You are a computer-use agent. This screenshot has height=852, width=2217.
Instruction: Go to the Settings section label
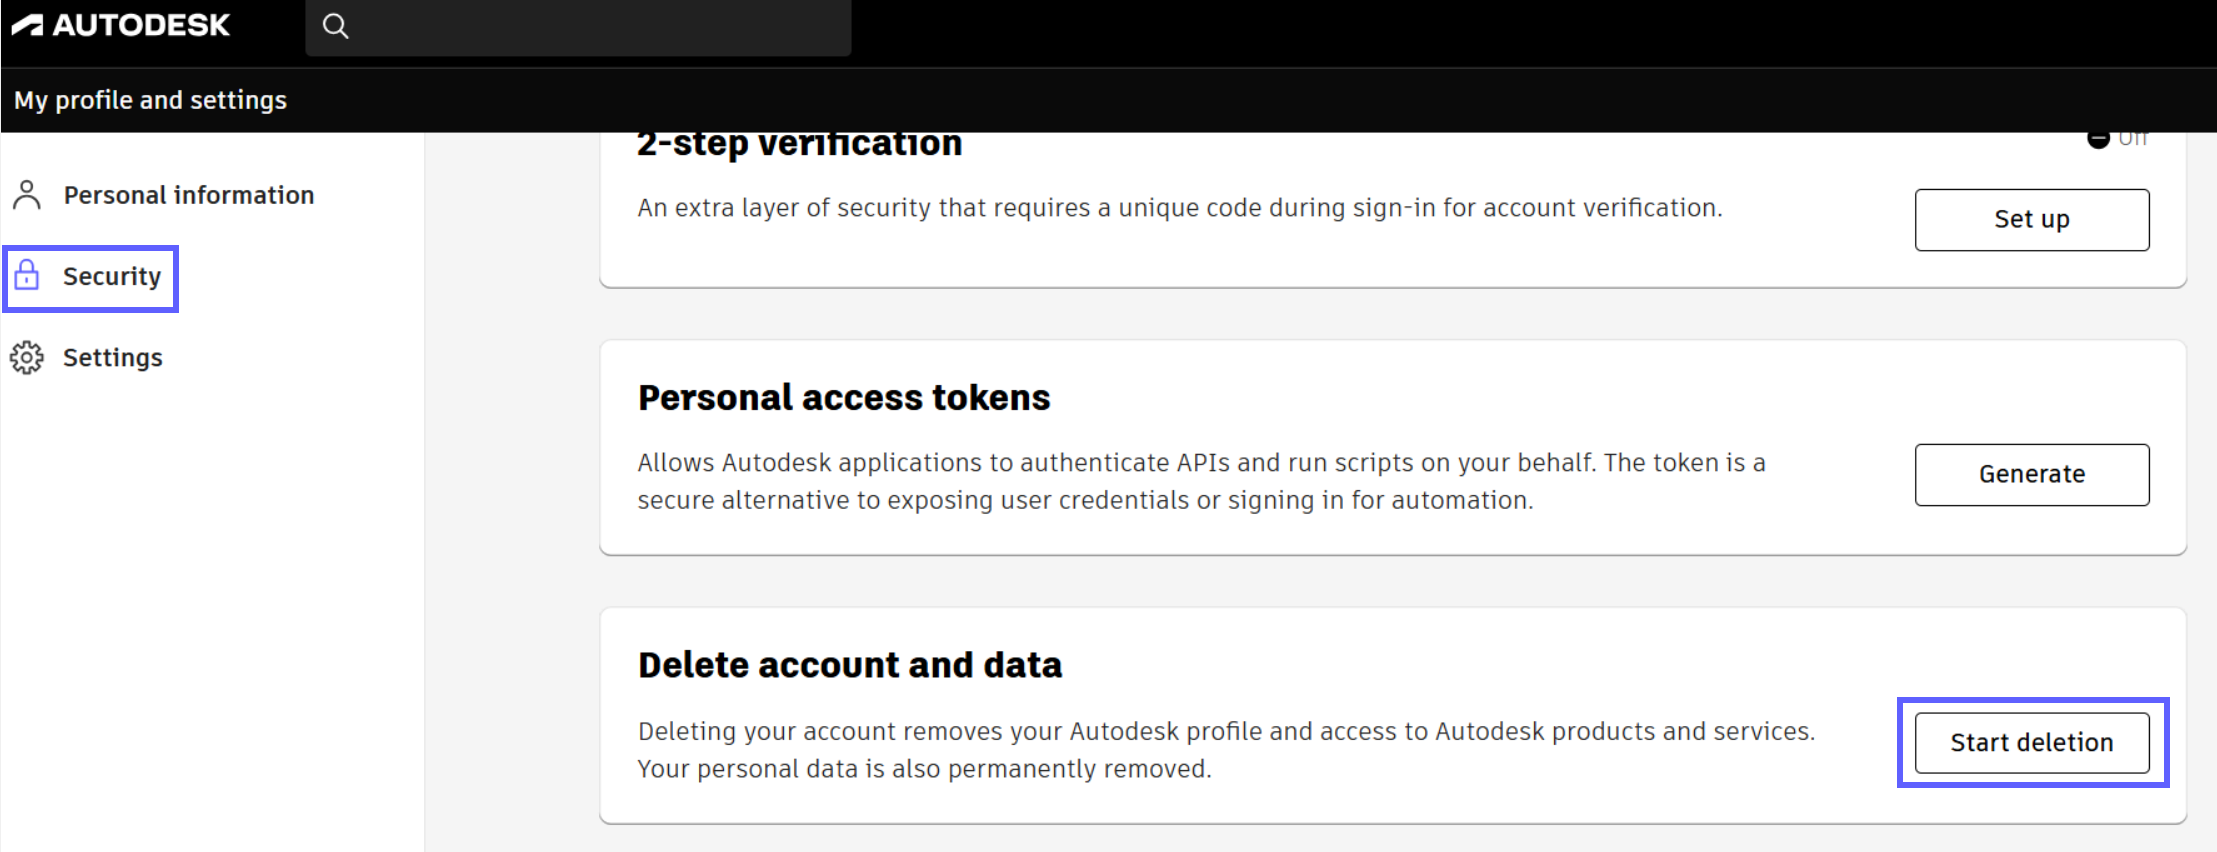[x=112, y=357]
